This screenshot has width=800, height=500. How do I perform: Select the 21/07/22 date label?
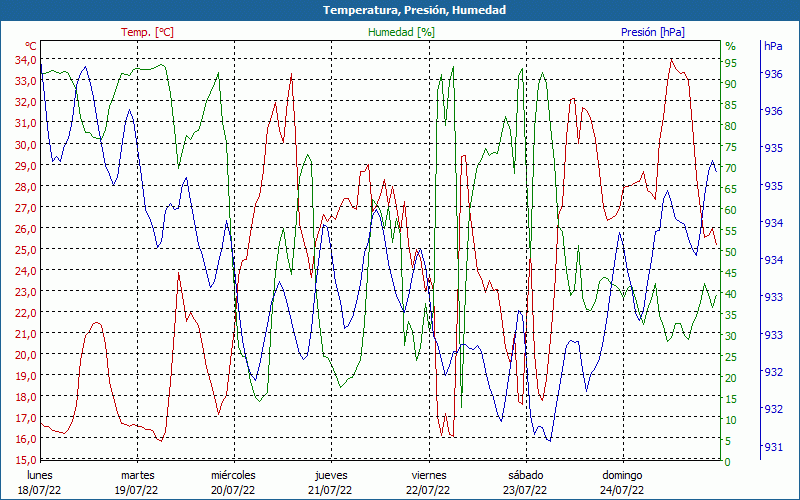(330, 490)
